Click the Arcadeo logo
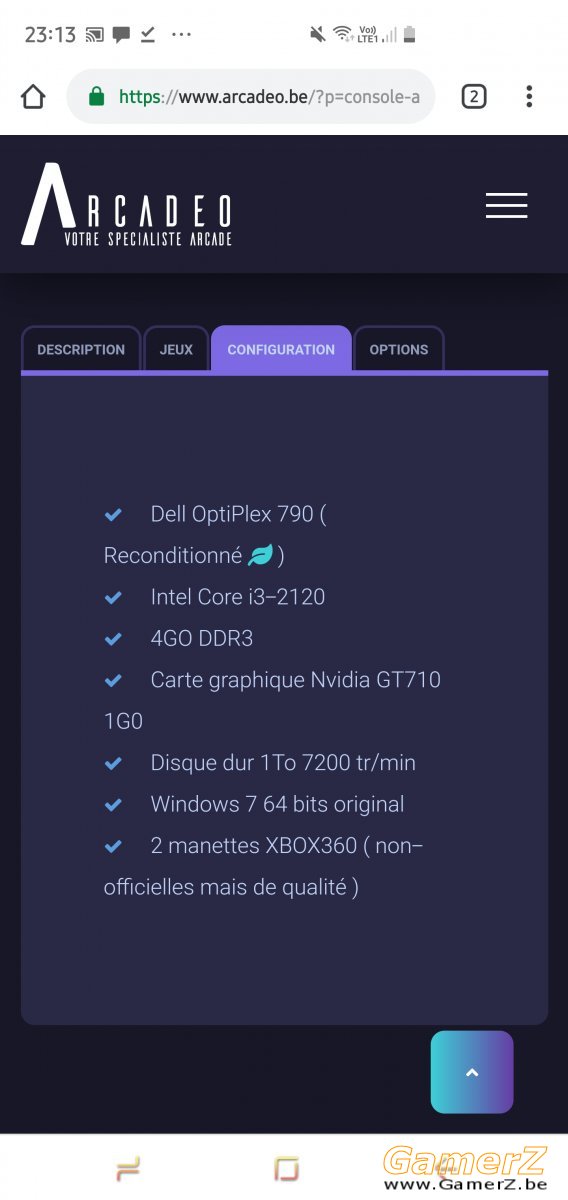Viewport: 568px width, 1200px height. tap(126, 205)
